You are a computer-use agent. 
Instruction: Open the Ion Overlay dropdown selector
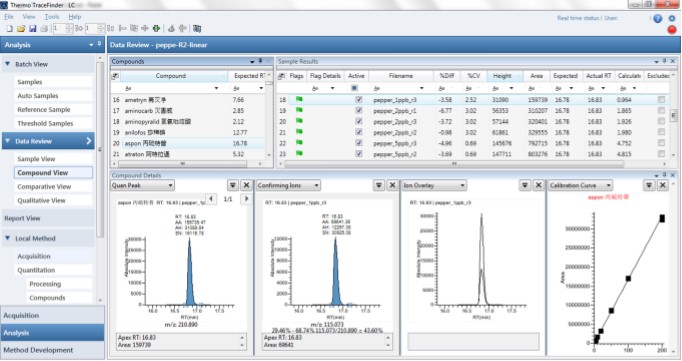click(434, 185)
